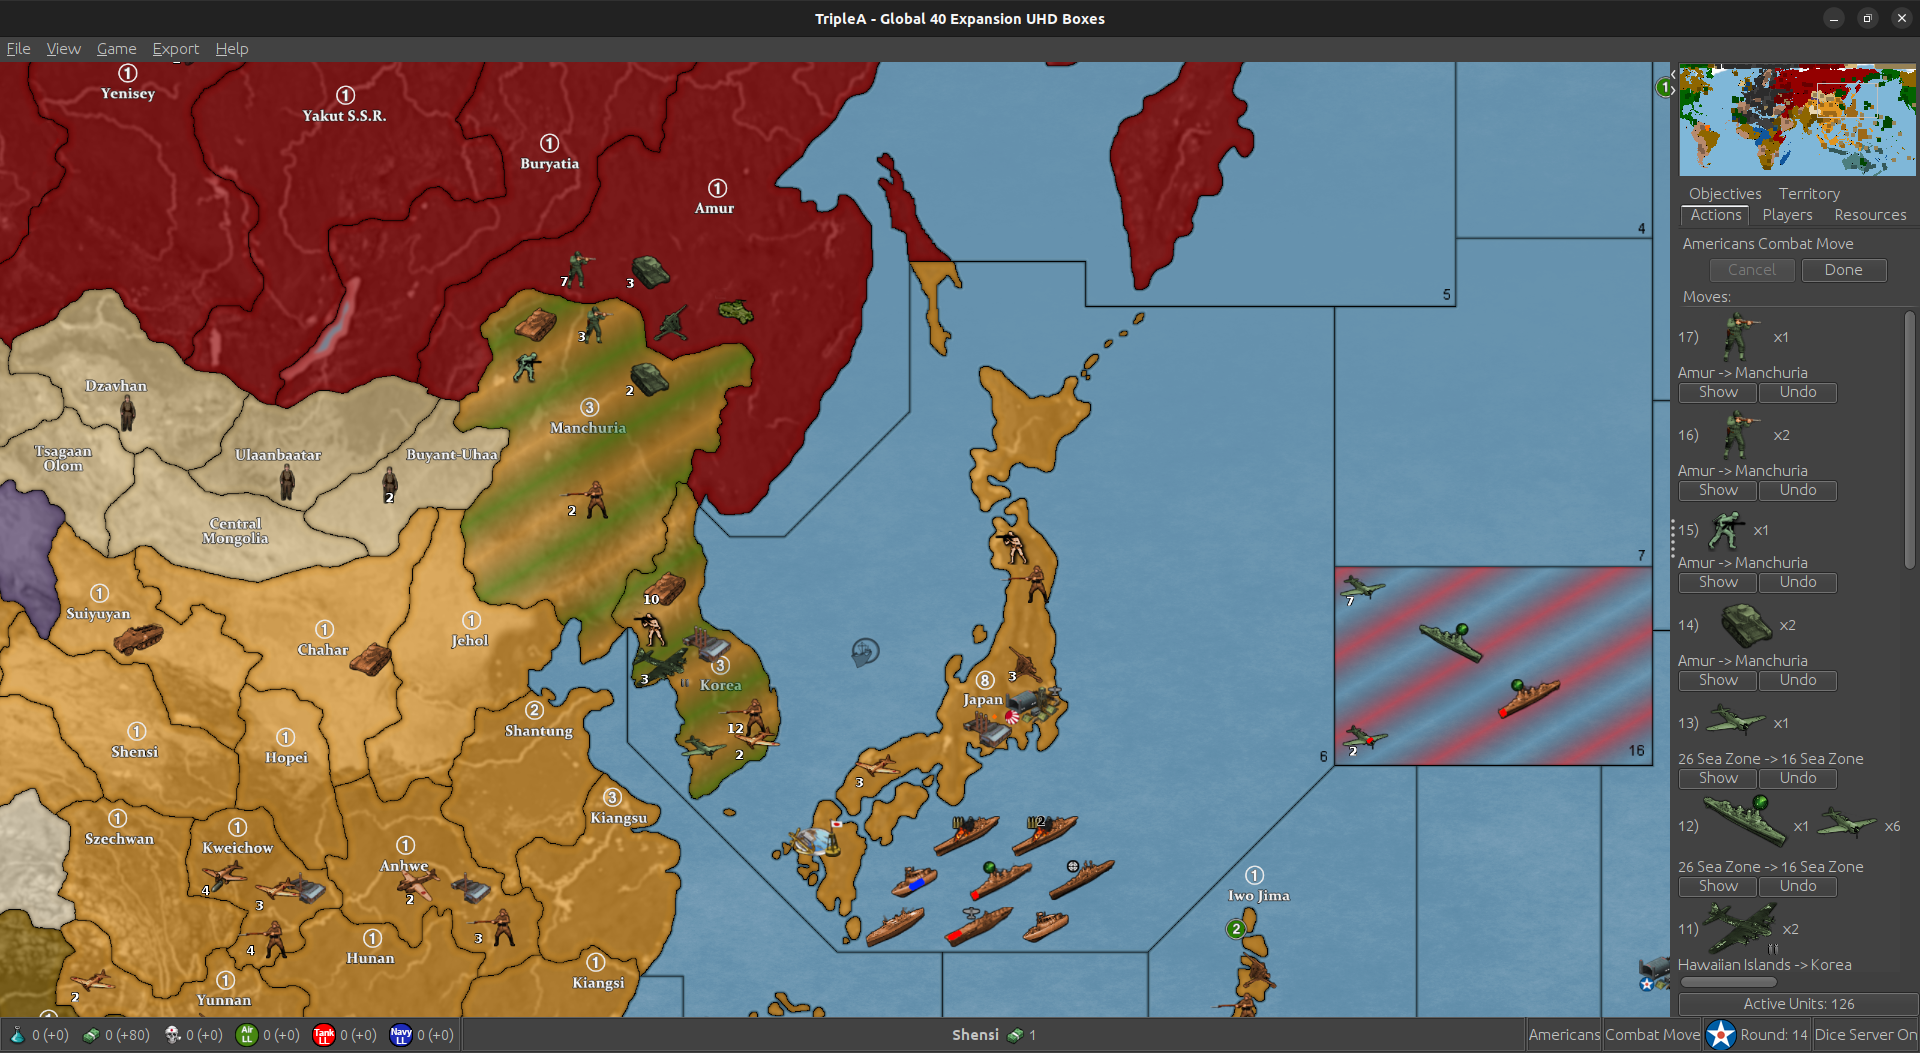This screenshot has height=1053, width=1920.
Task: Select the 3 bombers in Korea
Action: (x=660, y=664)
